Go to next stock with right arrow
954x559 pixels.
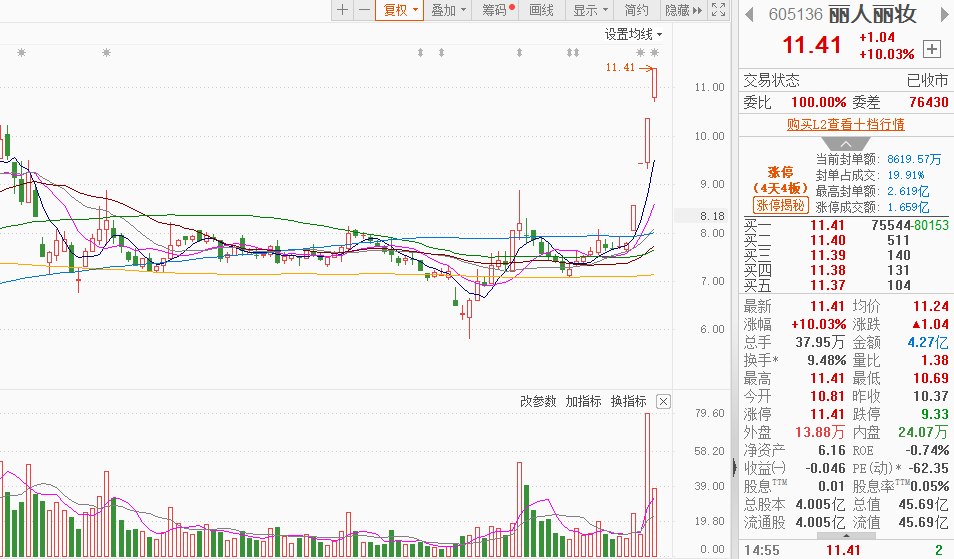tap(944, 14)
